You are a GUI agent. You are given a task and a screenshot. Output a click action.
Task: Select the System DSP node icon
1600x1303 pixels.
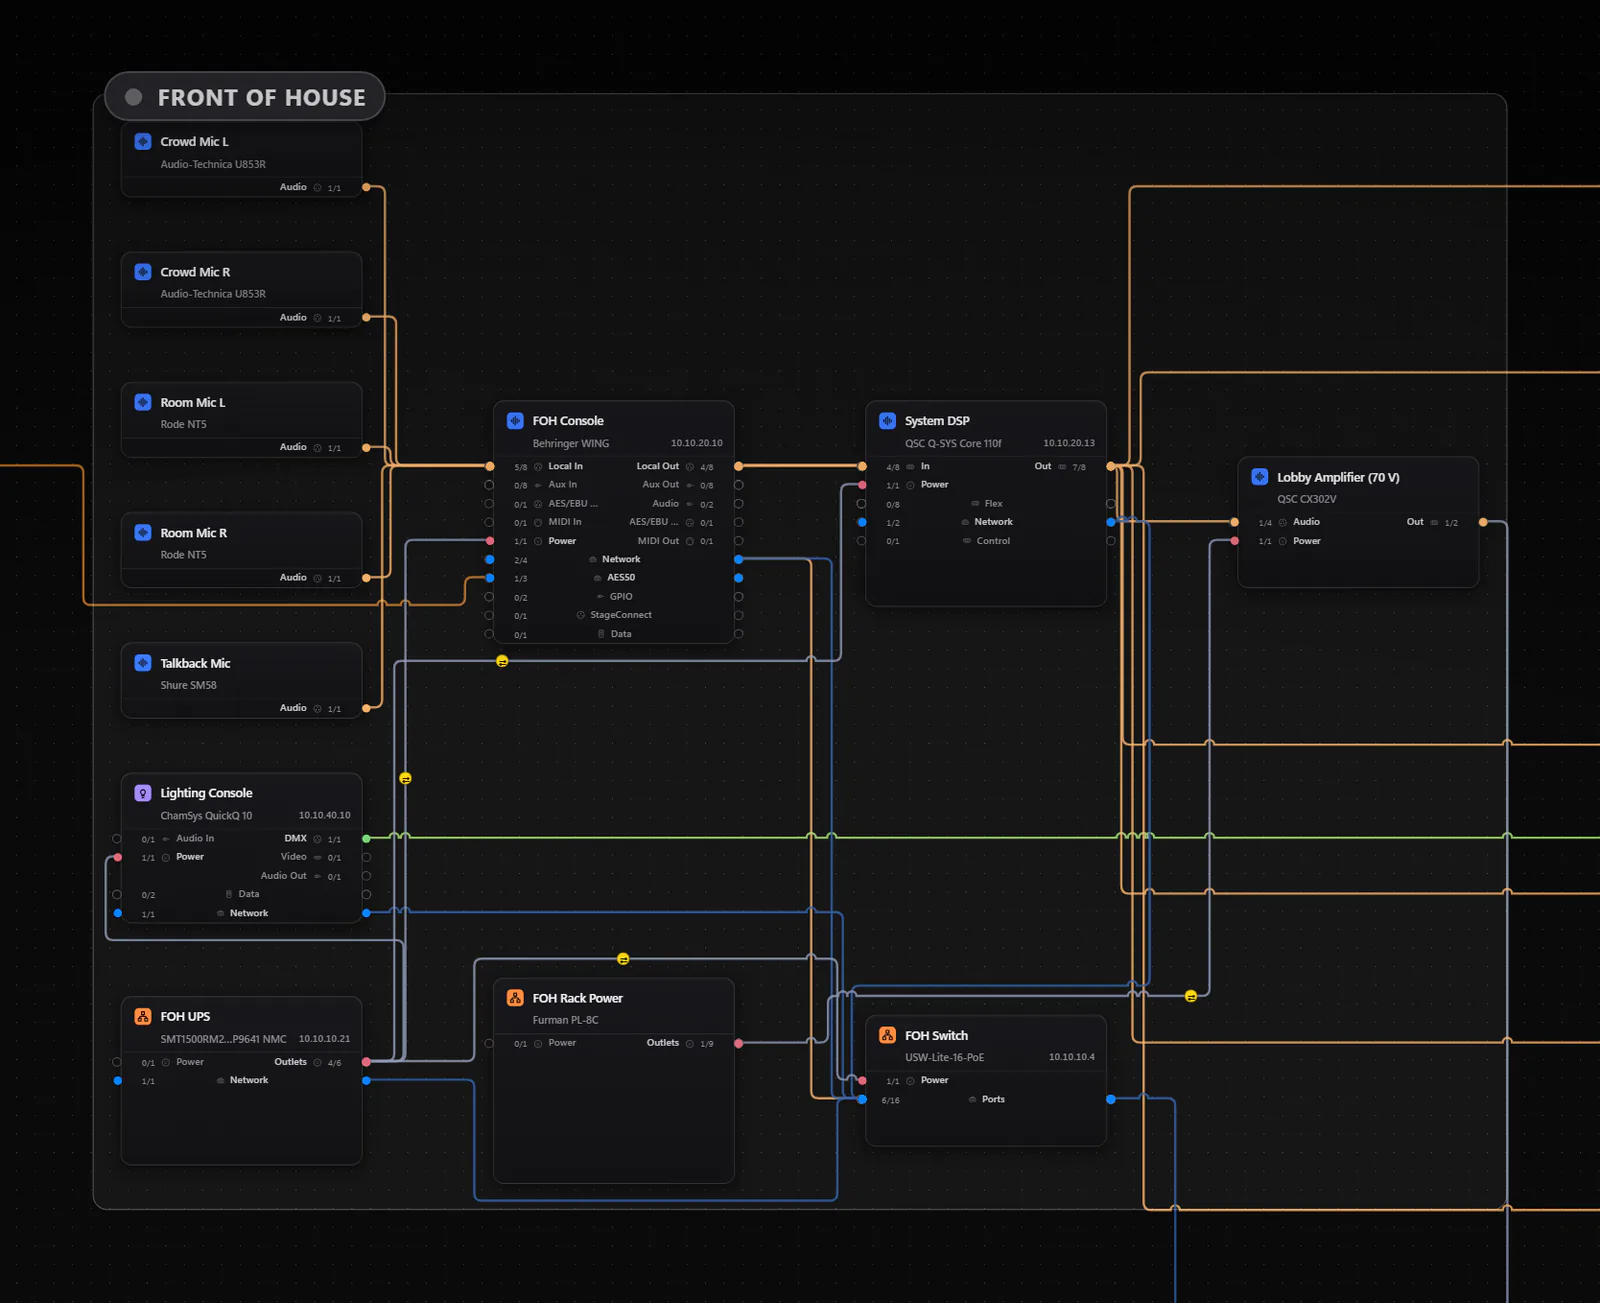click(x=887, y=421)
